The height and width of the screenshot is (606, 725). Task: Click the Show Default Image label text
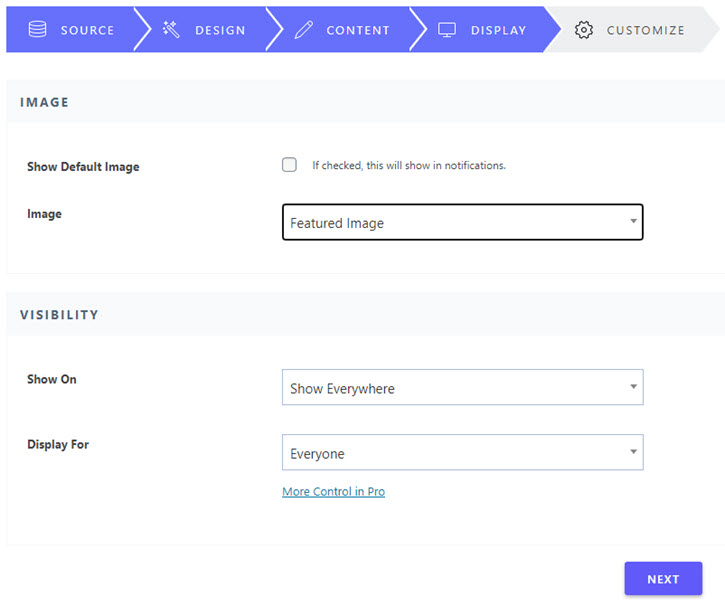click(83, 166)
